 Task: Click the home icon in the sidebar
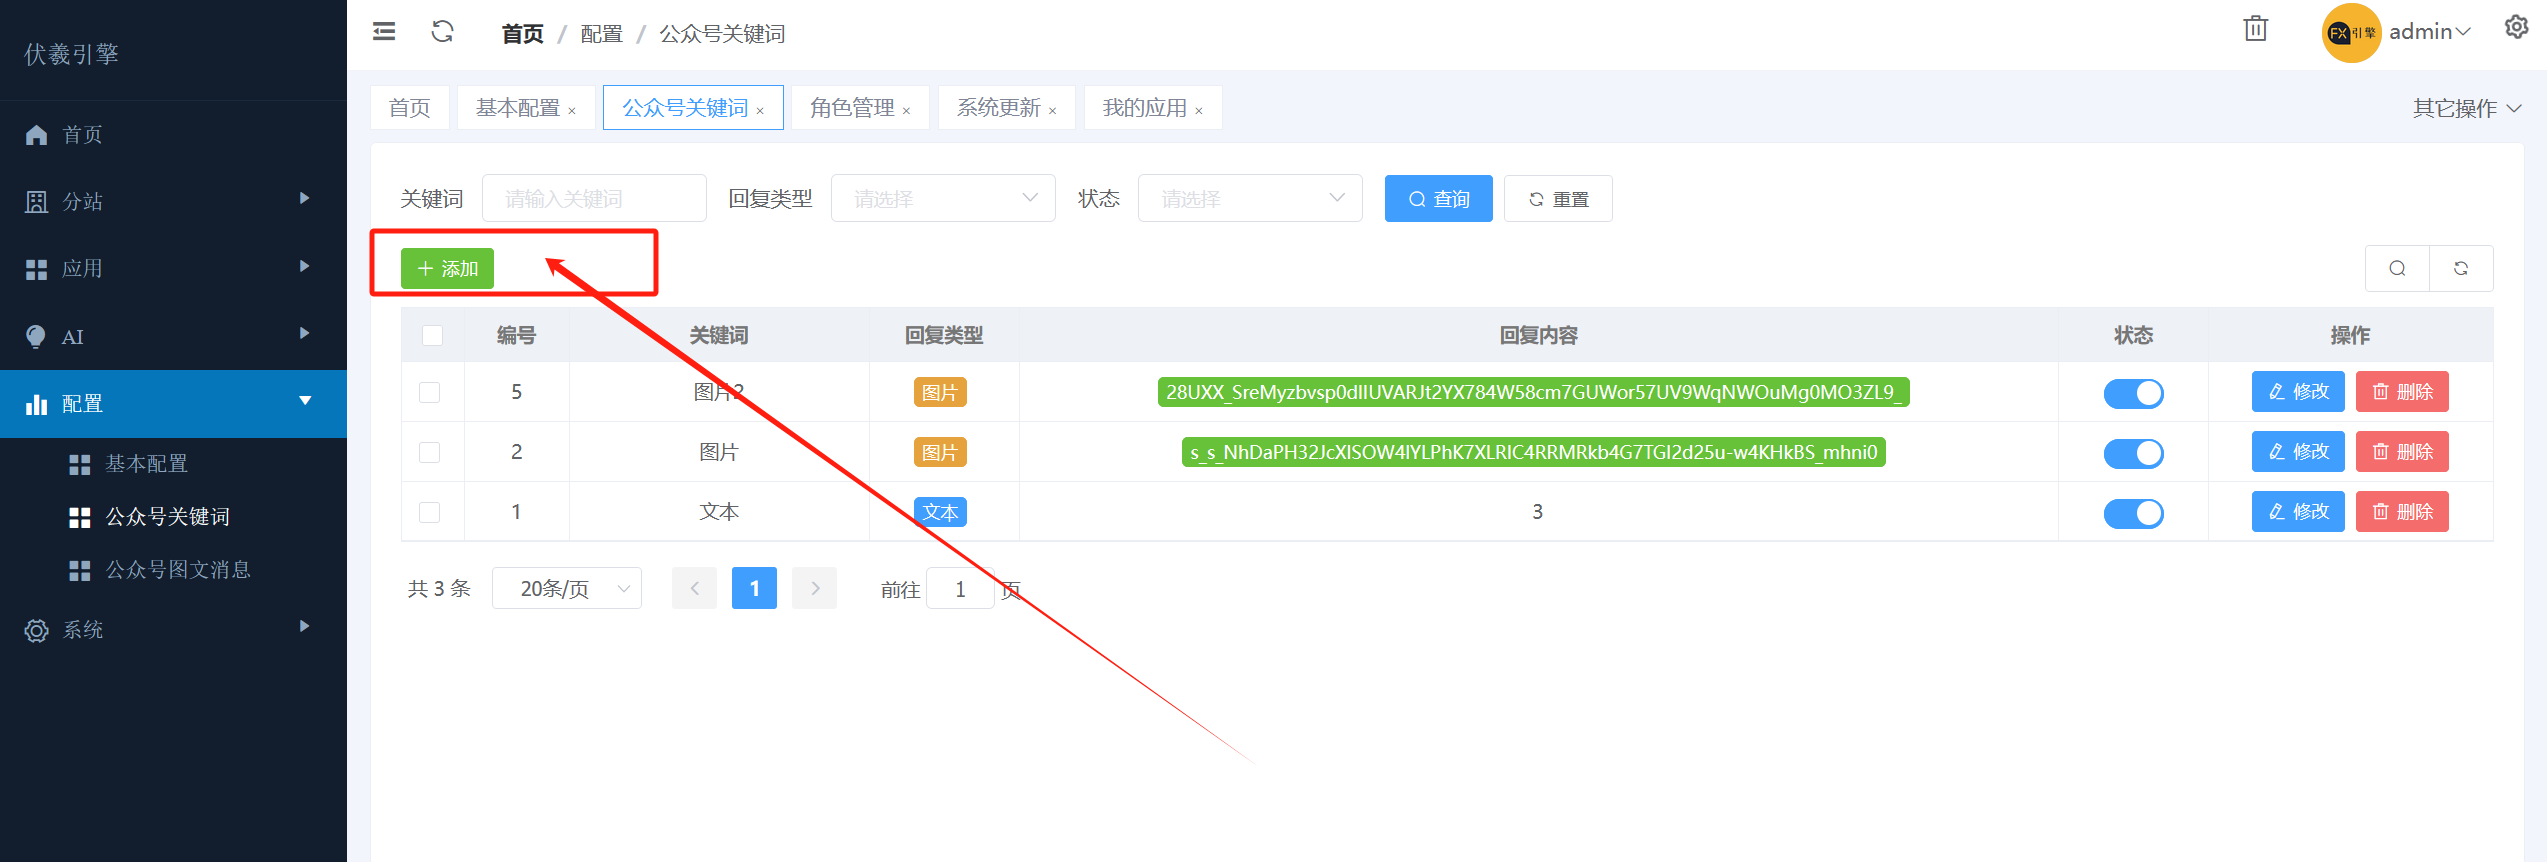(x=37, y=135)
